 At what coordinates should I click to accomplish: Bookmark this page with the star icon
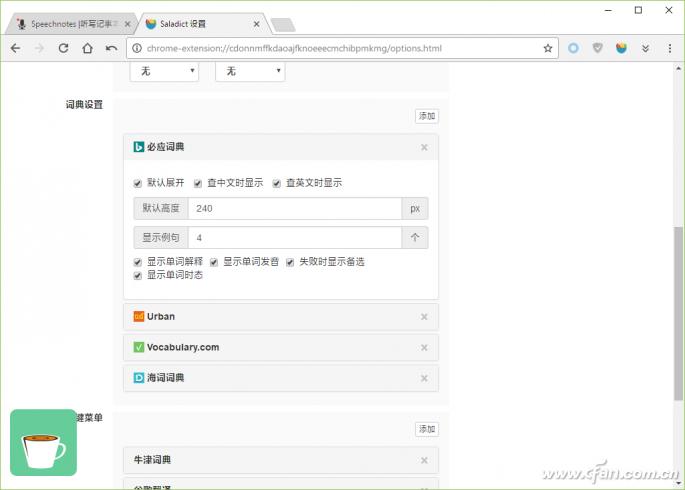548,48
